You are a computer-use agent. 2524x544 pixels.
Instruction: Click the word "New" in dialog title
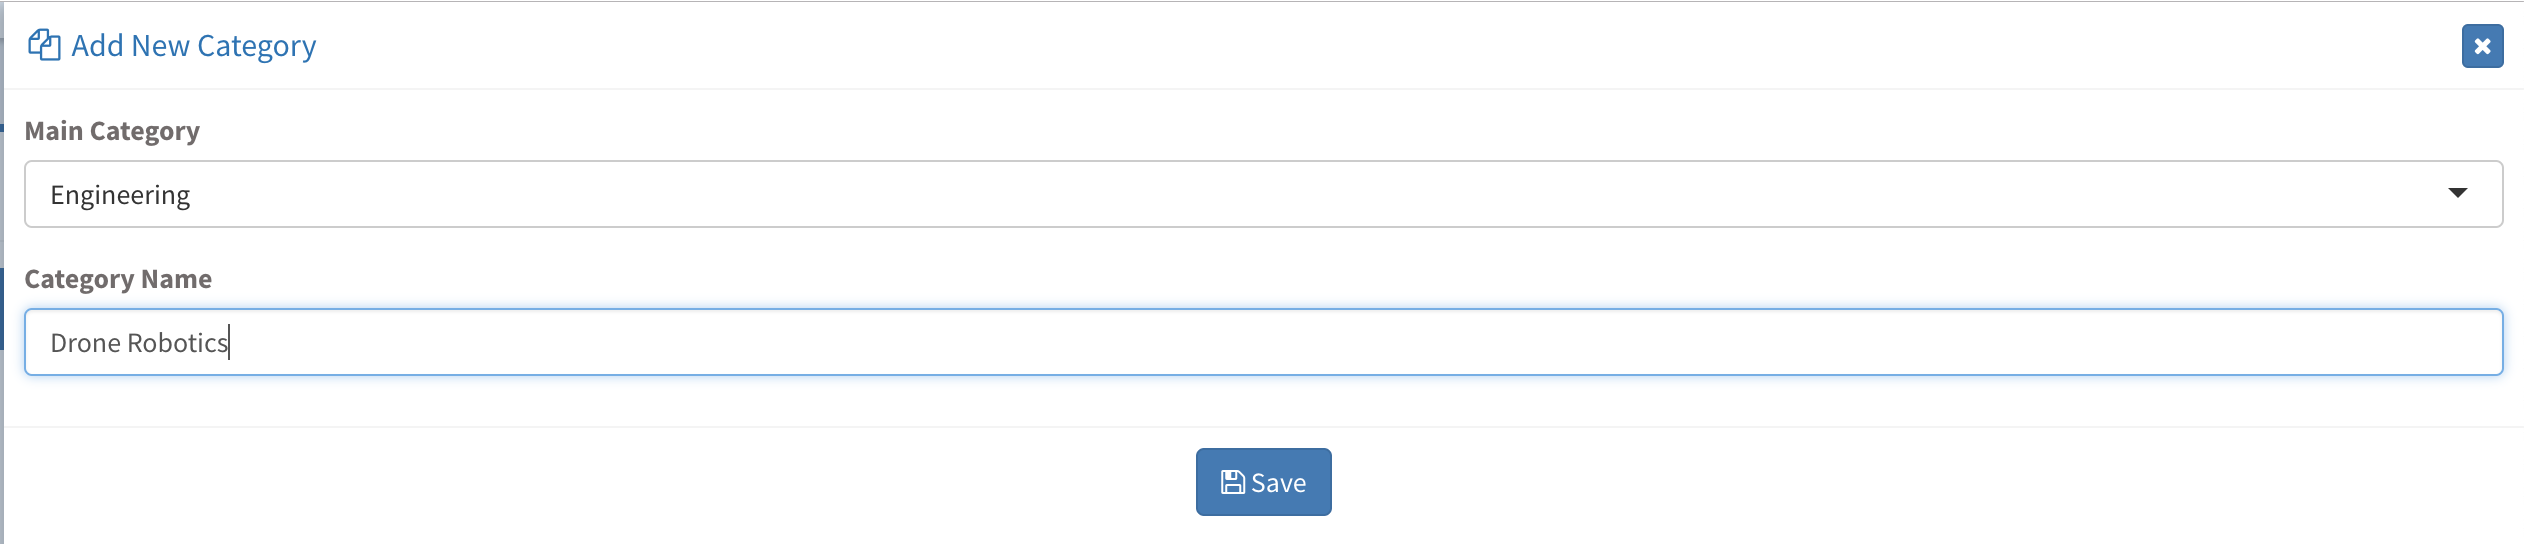[160, 46]
